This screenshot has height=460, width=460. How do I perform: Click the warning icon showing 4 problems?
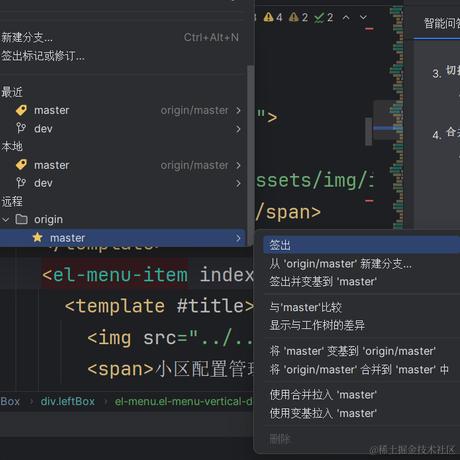pyautogui.click(x=268, y=17)
